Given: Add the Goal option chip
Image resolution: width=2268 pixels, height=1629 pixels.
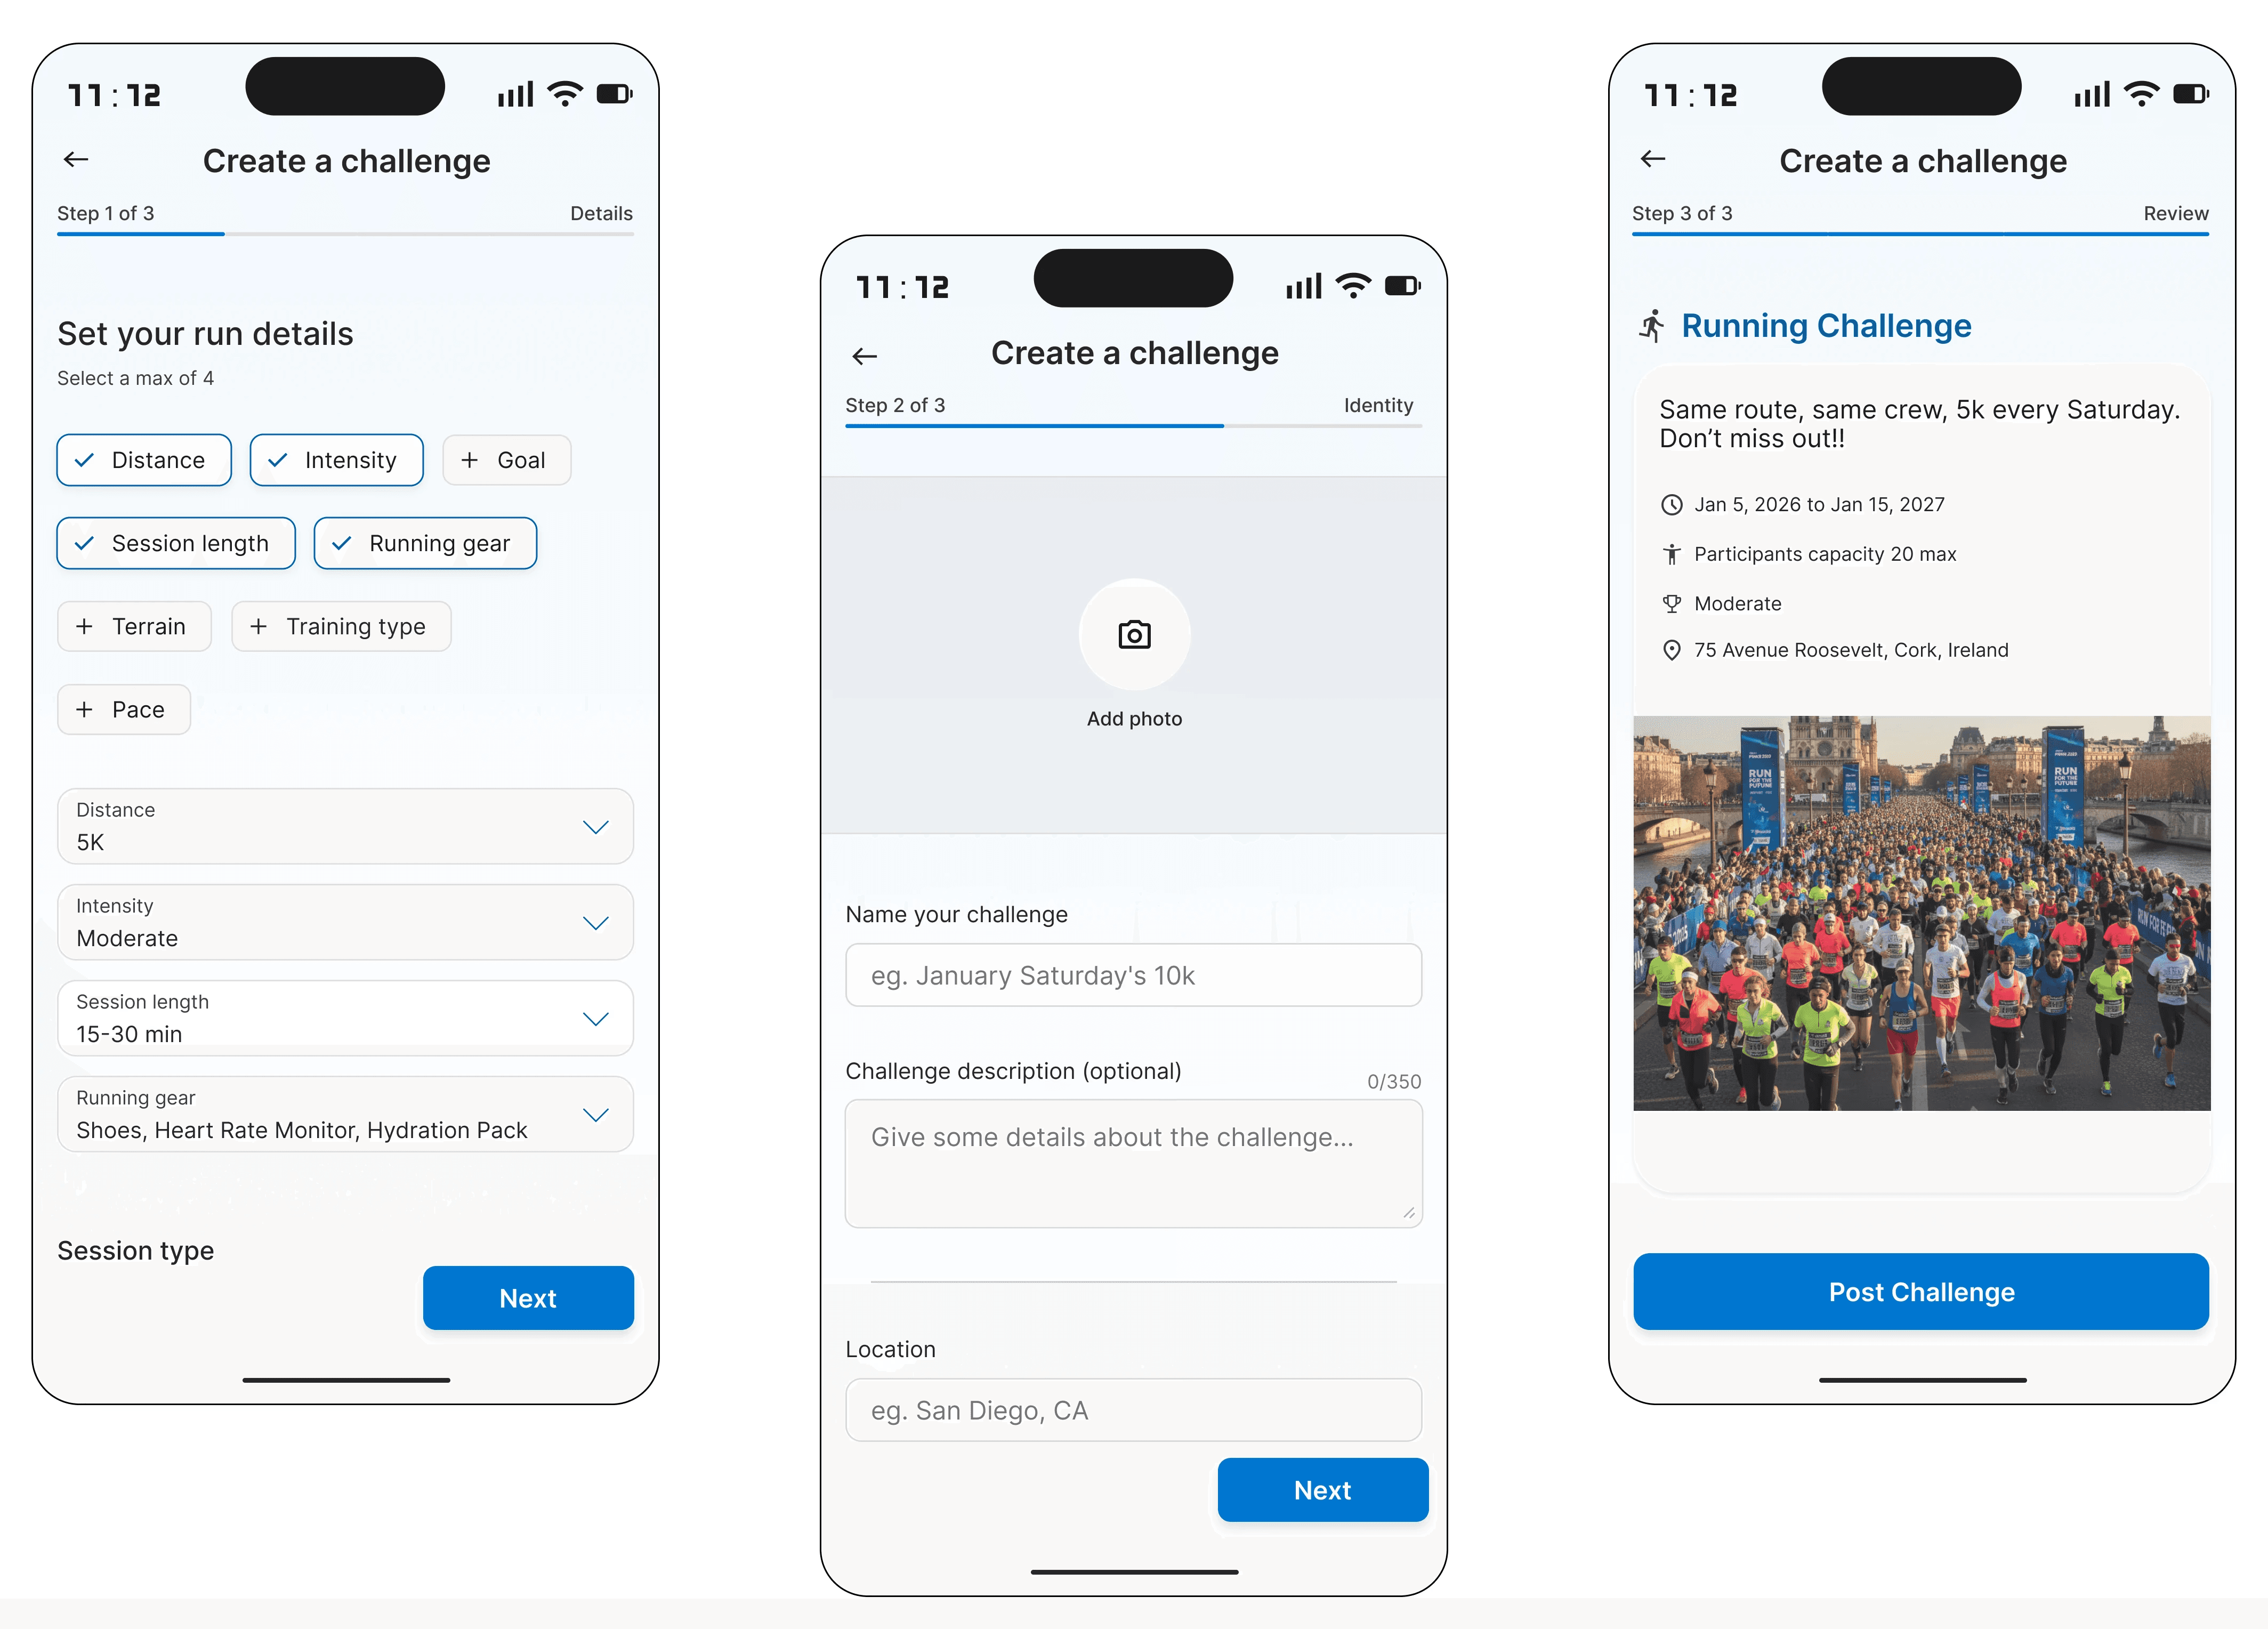Looking at the screenshot, I should coord(506,460).
